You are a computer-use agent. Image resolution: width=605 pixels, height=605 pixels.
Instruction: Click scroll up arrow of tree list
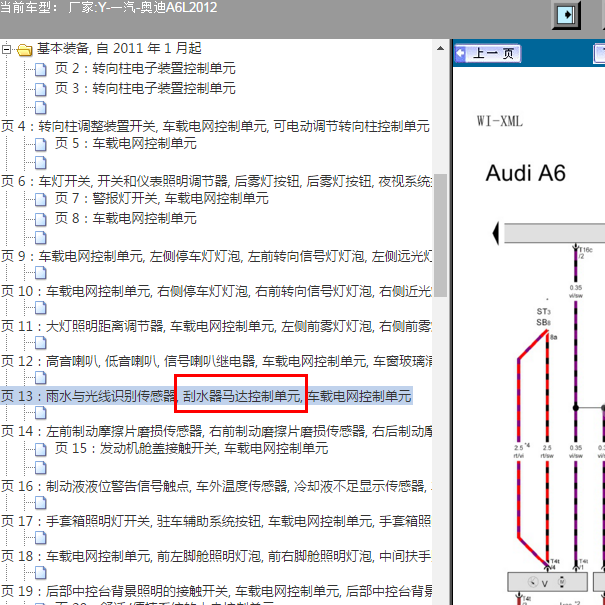pyautogui.click(x=440, y=49)
